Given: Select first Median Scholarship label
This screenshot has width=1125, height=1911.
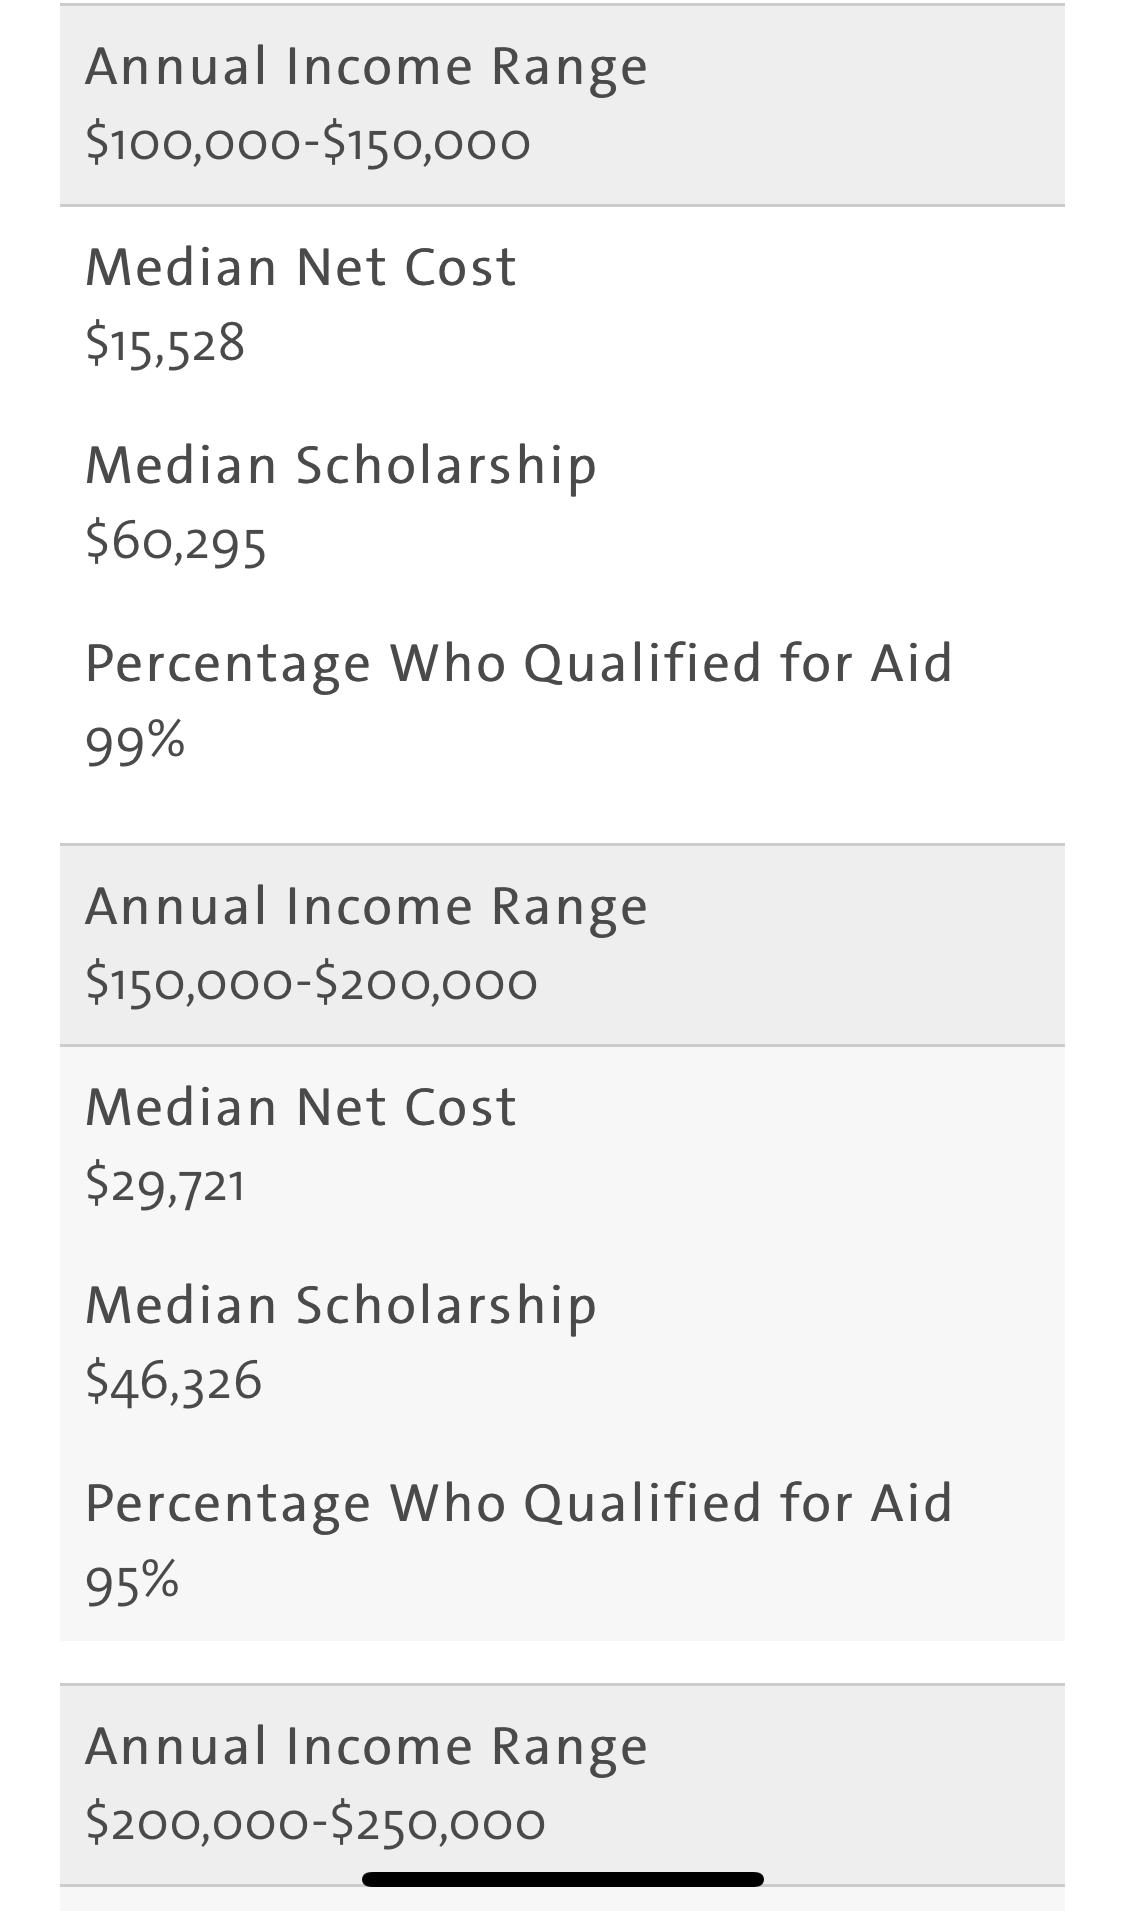Looking at the screenshot, I should (x=341, y=465).
